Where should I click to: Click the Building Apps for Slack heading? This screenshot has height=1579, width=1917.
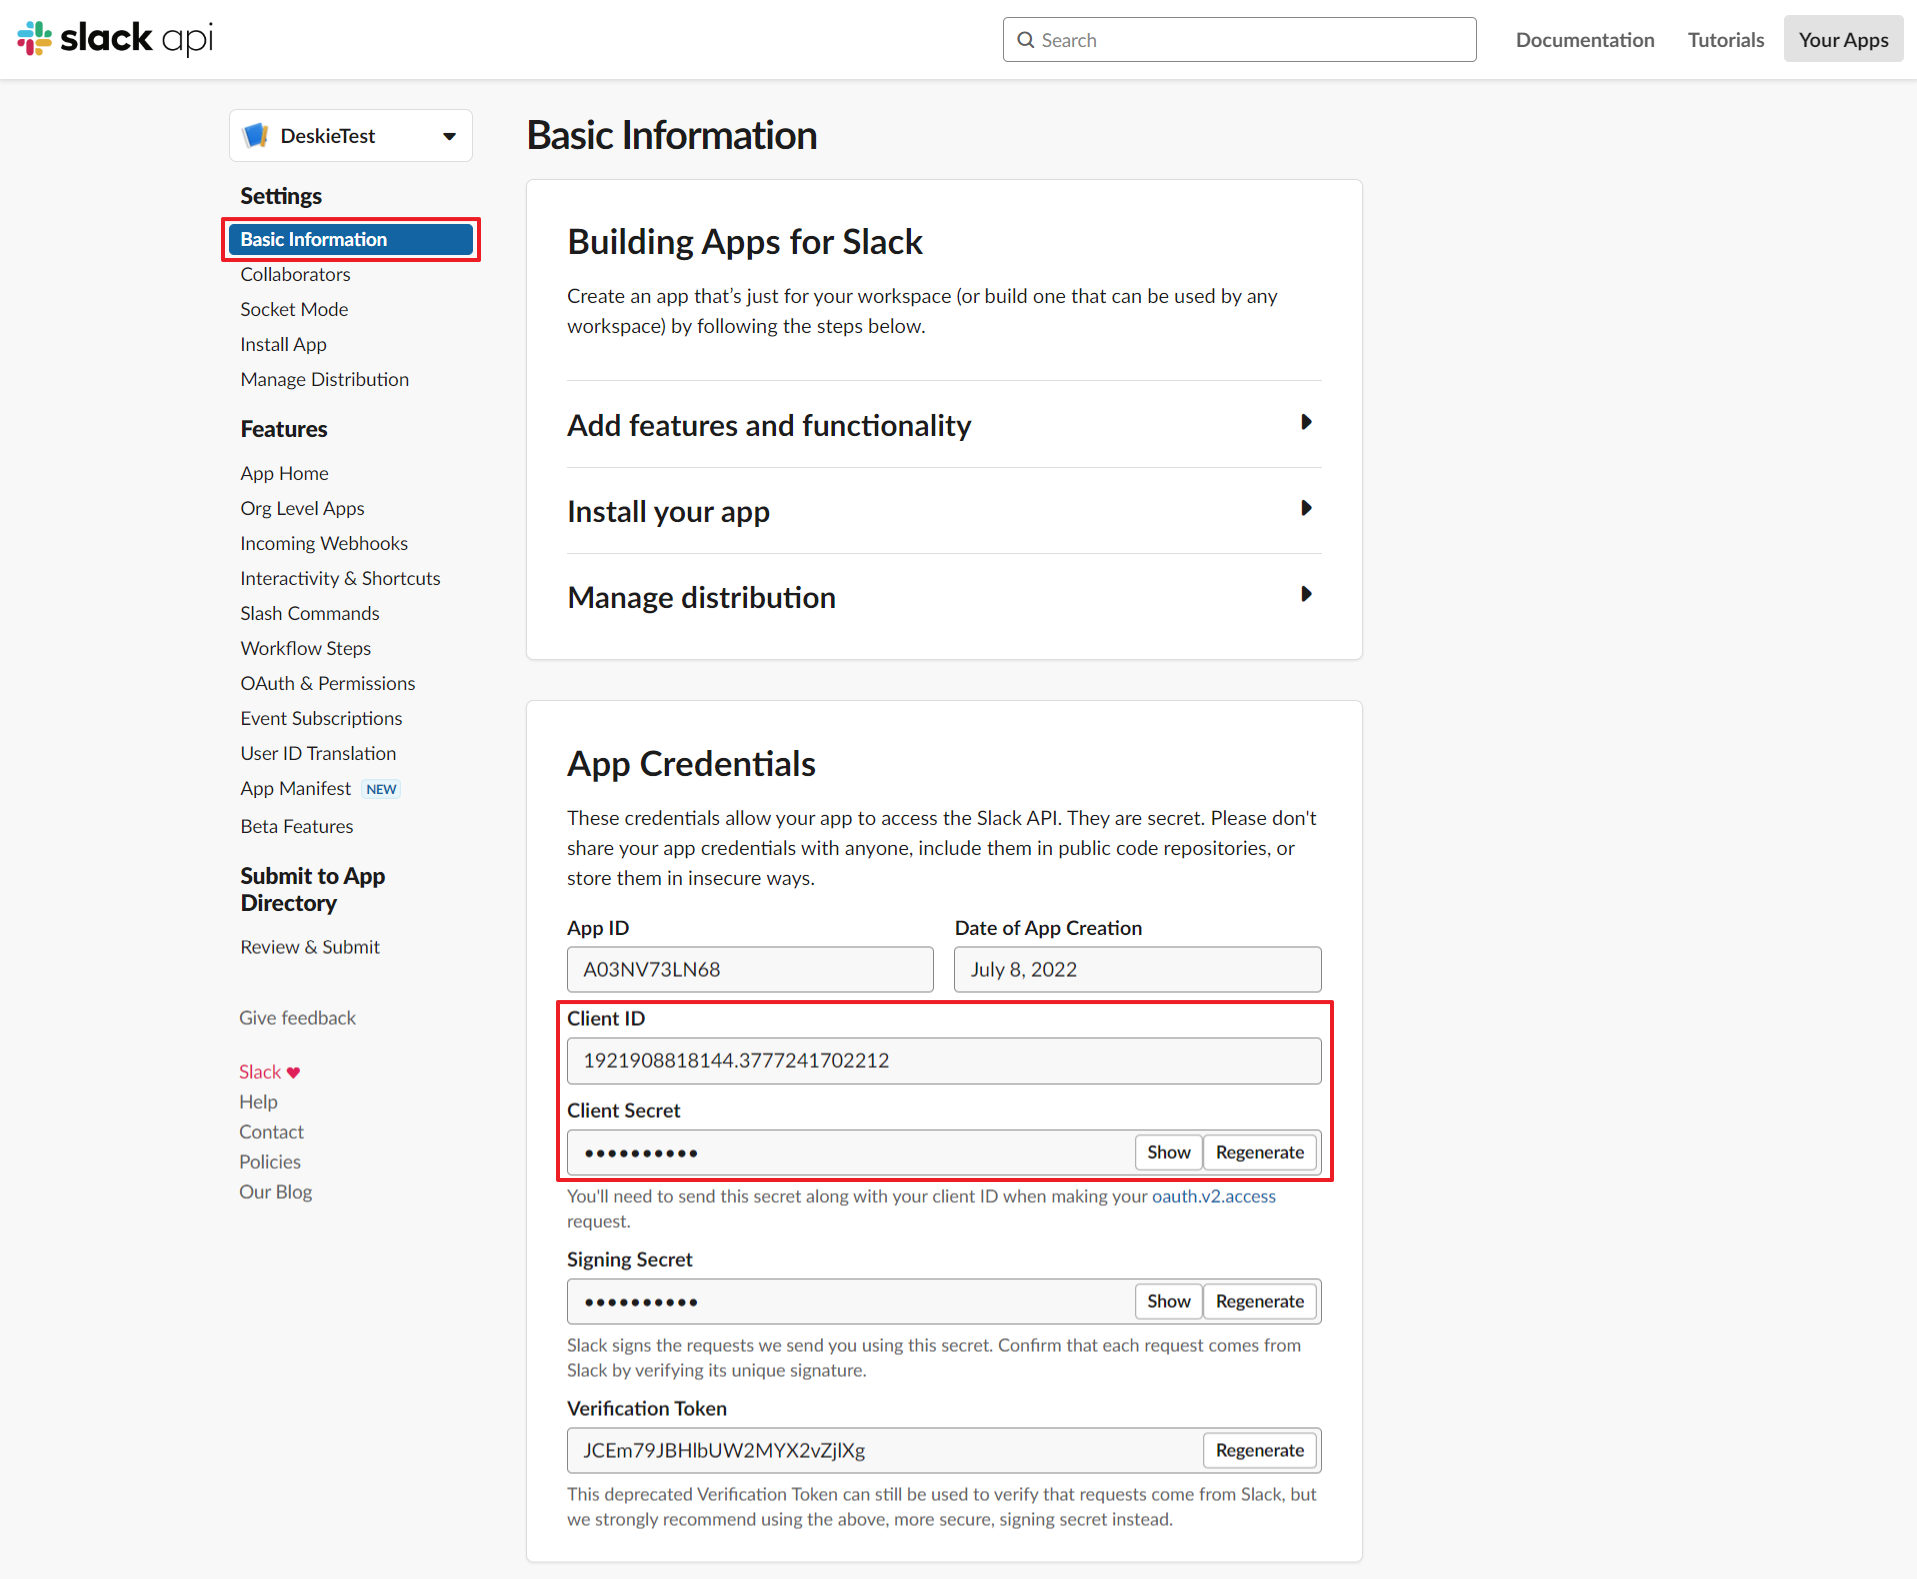tap(745, 242)
